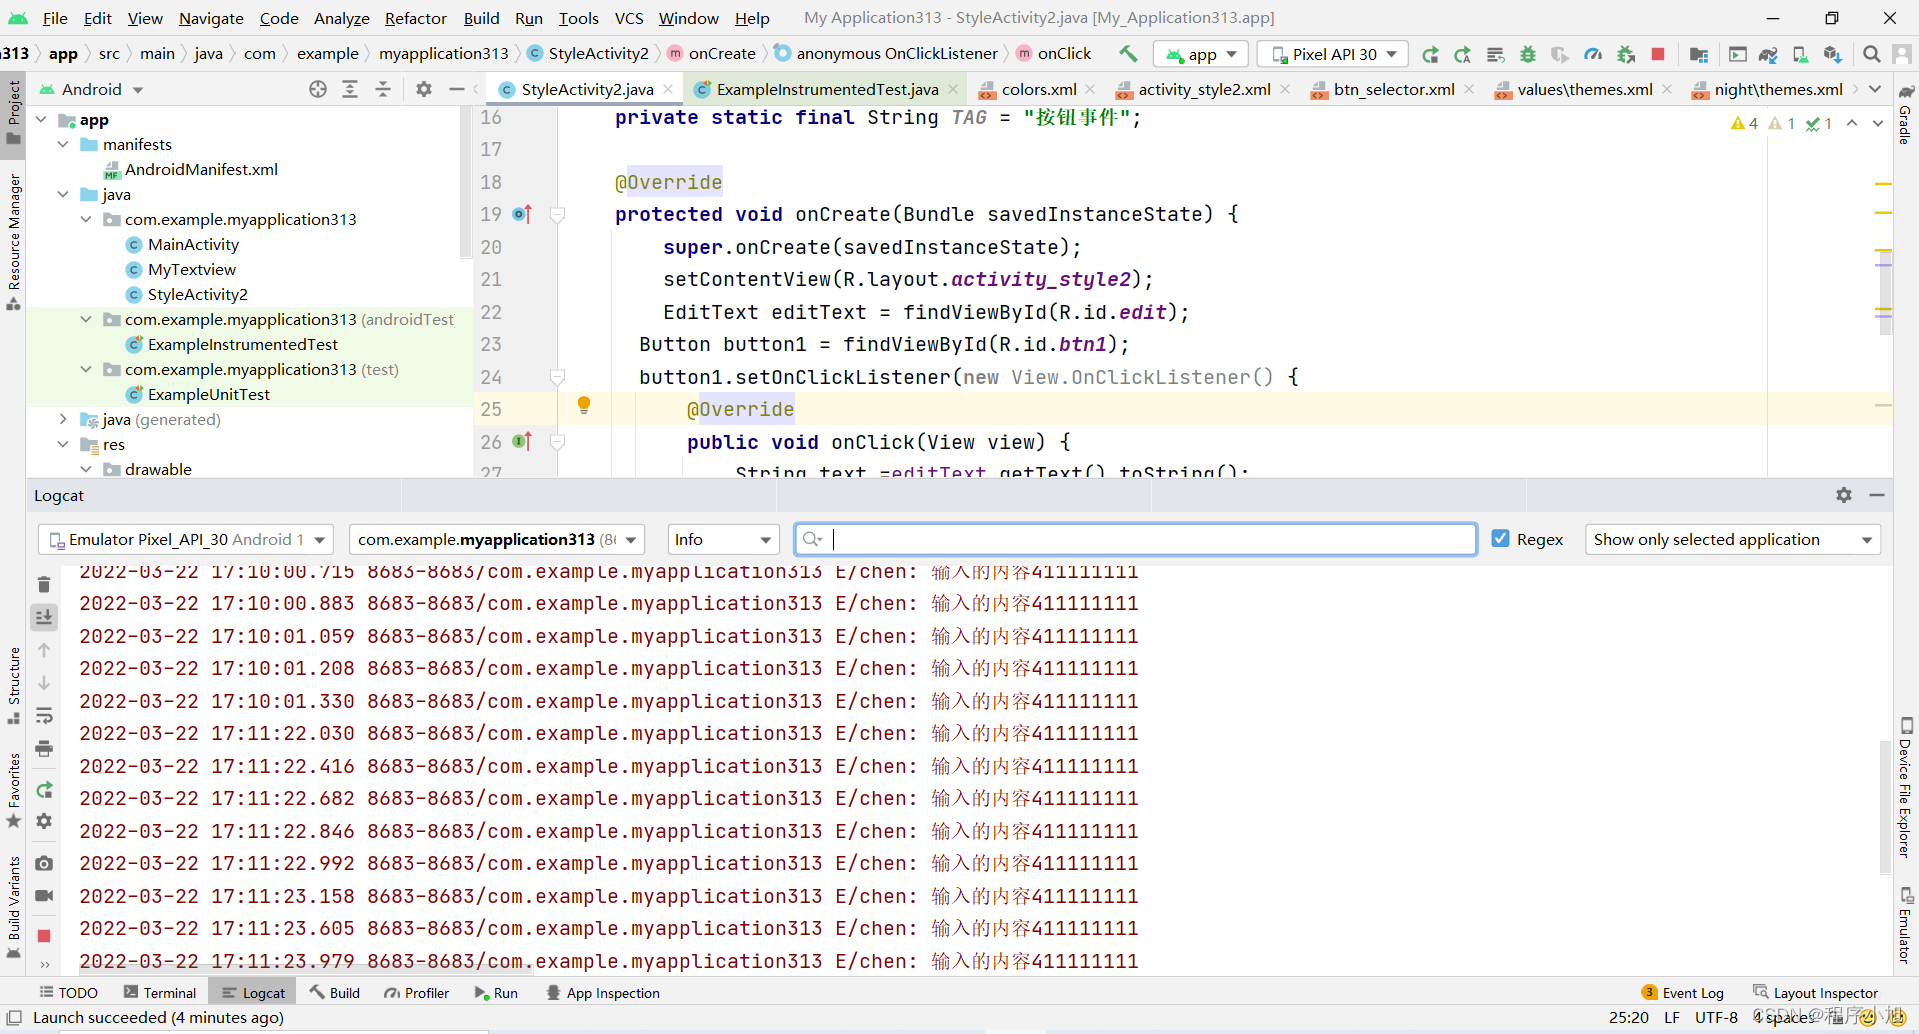Click the Logcat search input field
Viewport: 1919px width, 1034px height.
pos(1136,539)
